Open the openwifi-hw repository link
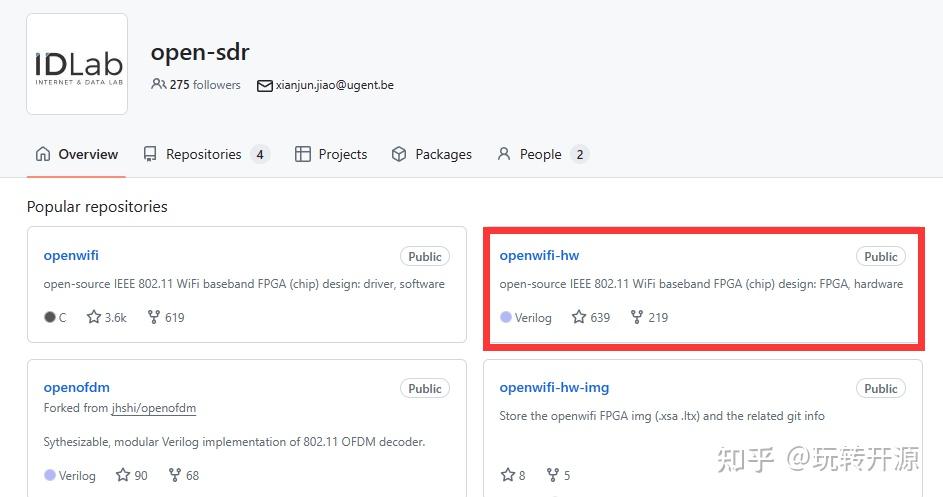 click(539, 255)
